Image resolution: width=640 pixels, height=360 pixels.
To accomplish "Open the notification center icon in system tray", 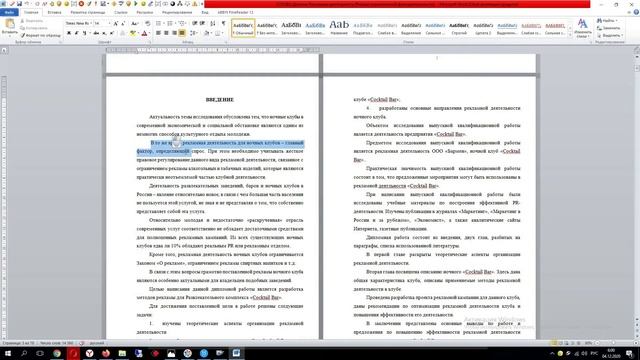I will 630,353.
